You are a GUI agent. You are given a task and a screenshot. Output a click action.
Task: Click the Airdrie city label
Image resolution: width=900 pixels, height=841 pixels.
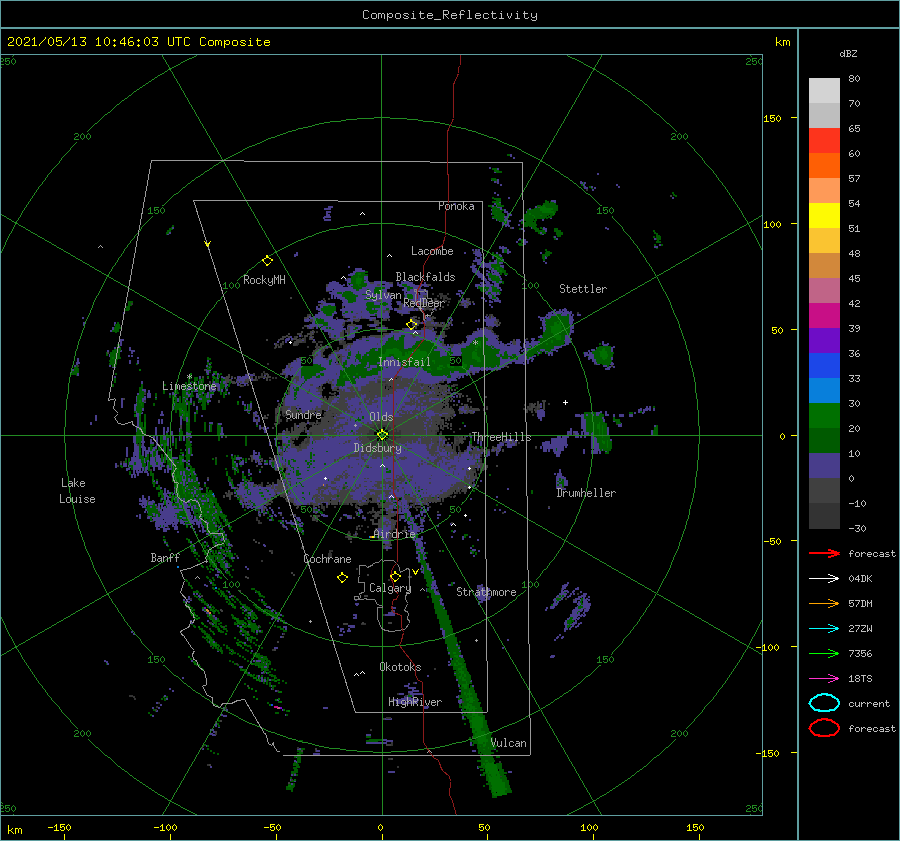pos(394,534)
